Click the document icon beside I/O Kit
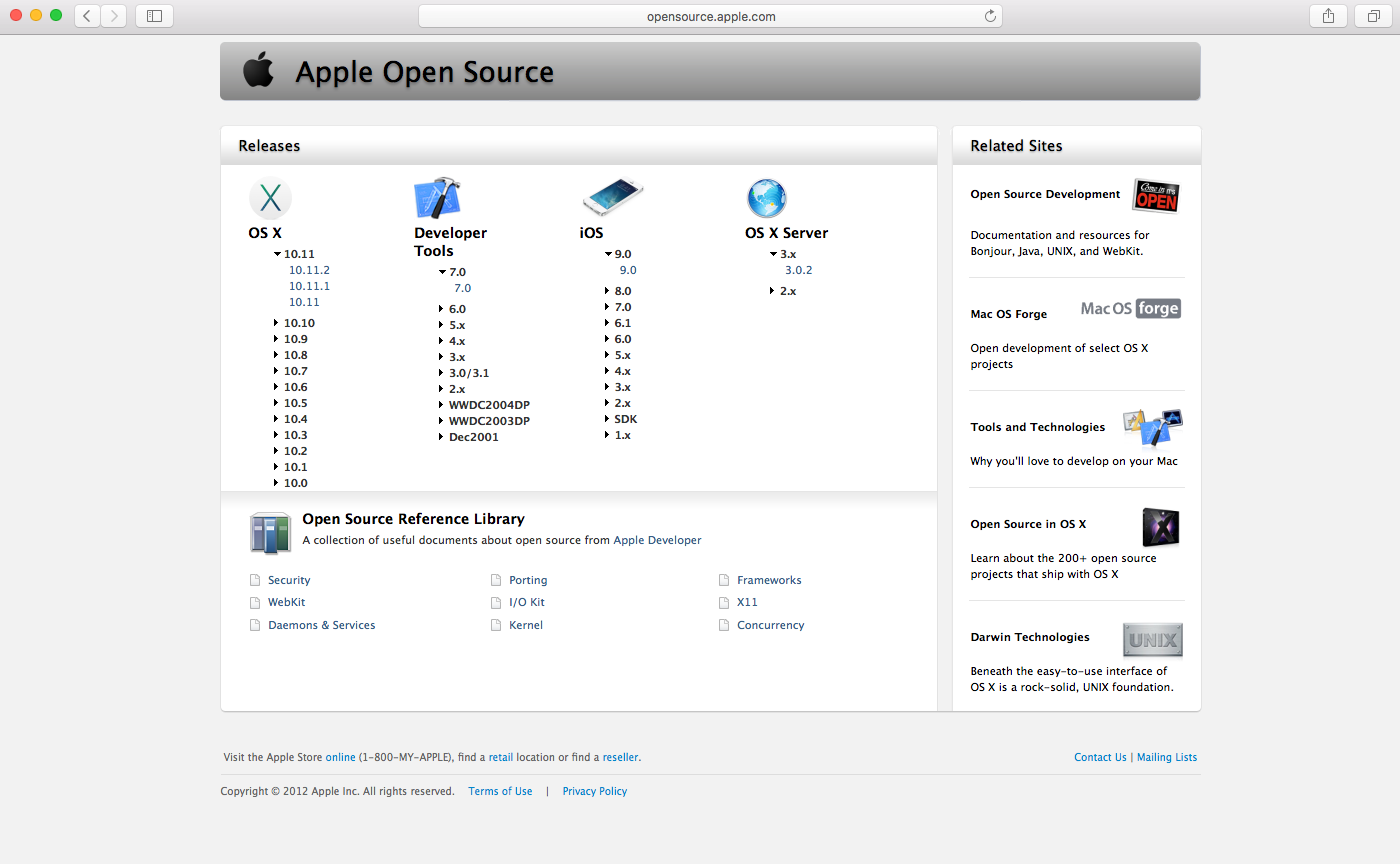1400x864 pixels. 496,603
